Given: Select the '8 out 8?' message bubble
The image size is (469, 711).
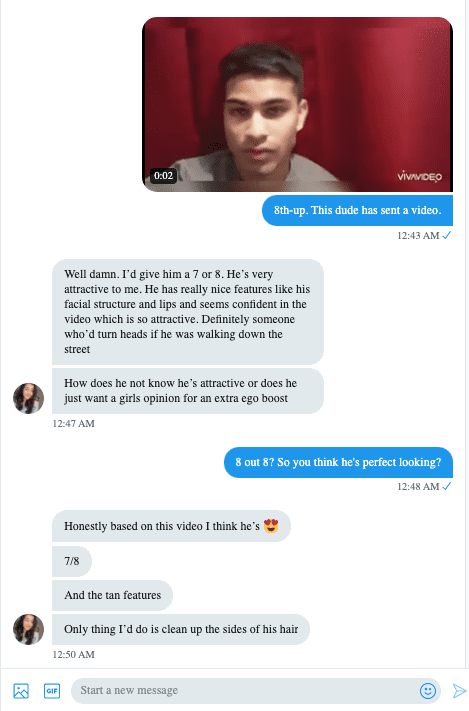Looking at the screenshot, I should (338, 463).
